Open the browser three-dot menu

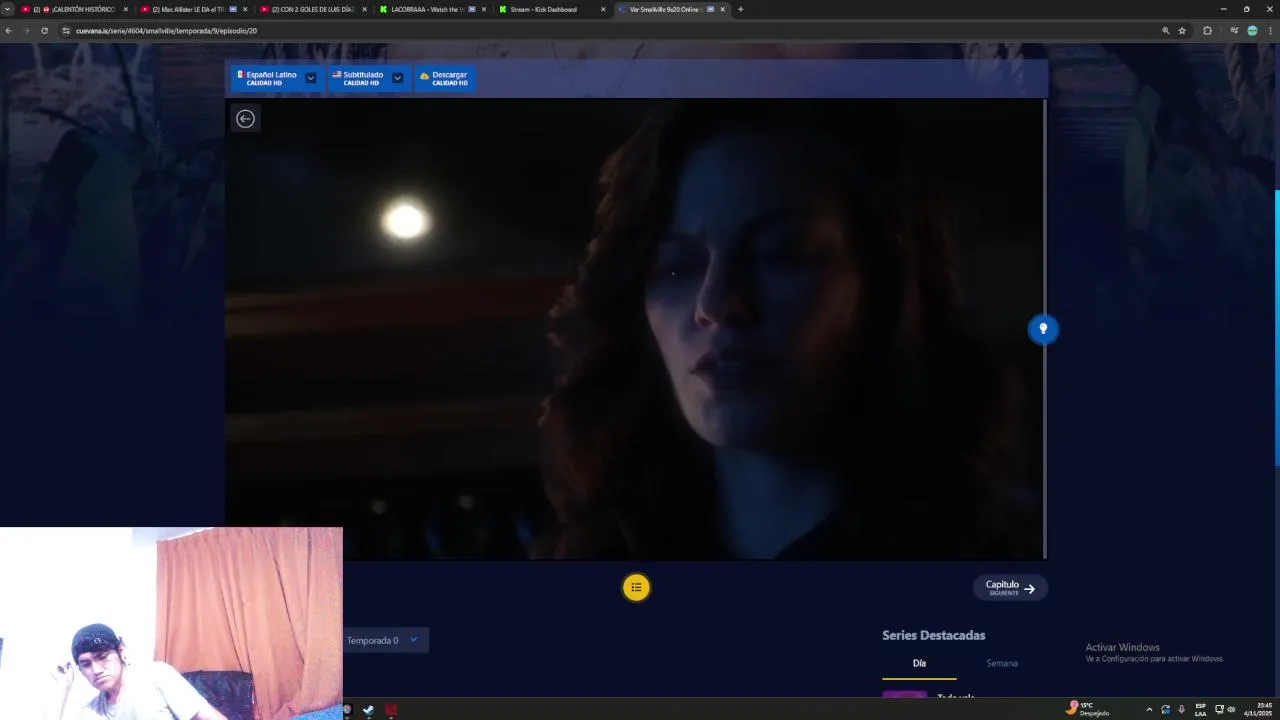click(1270, 31)
